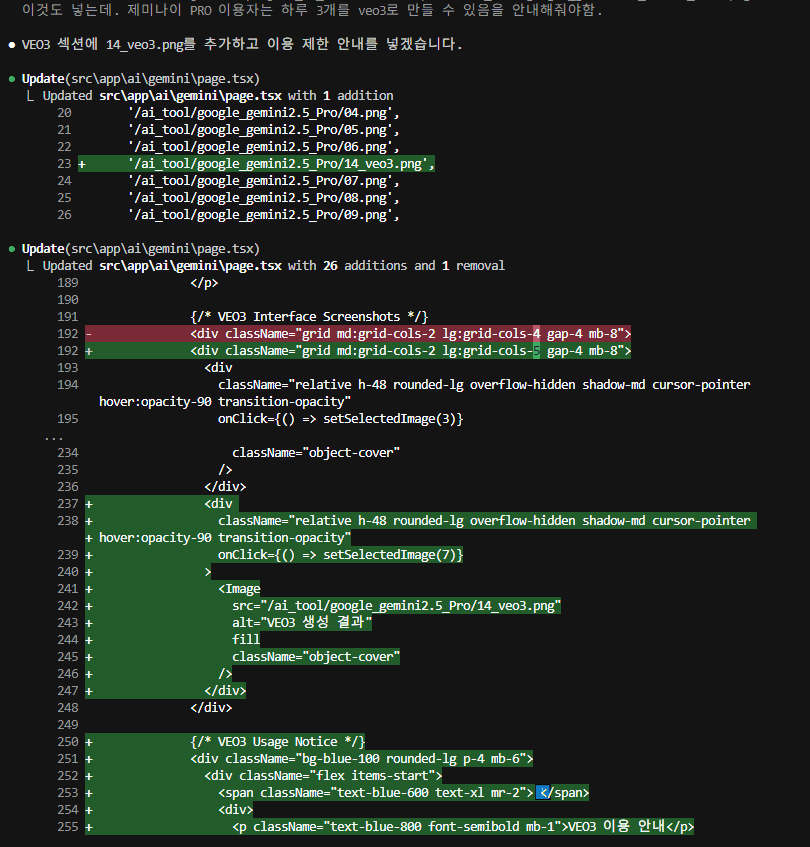Click the src 14_veo3.png attribute on line 242

396,606
